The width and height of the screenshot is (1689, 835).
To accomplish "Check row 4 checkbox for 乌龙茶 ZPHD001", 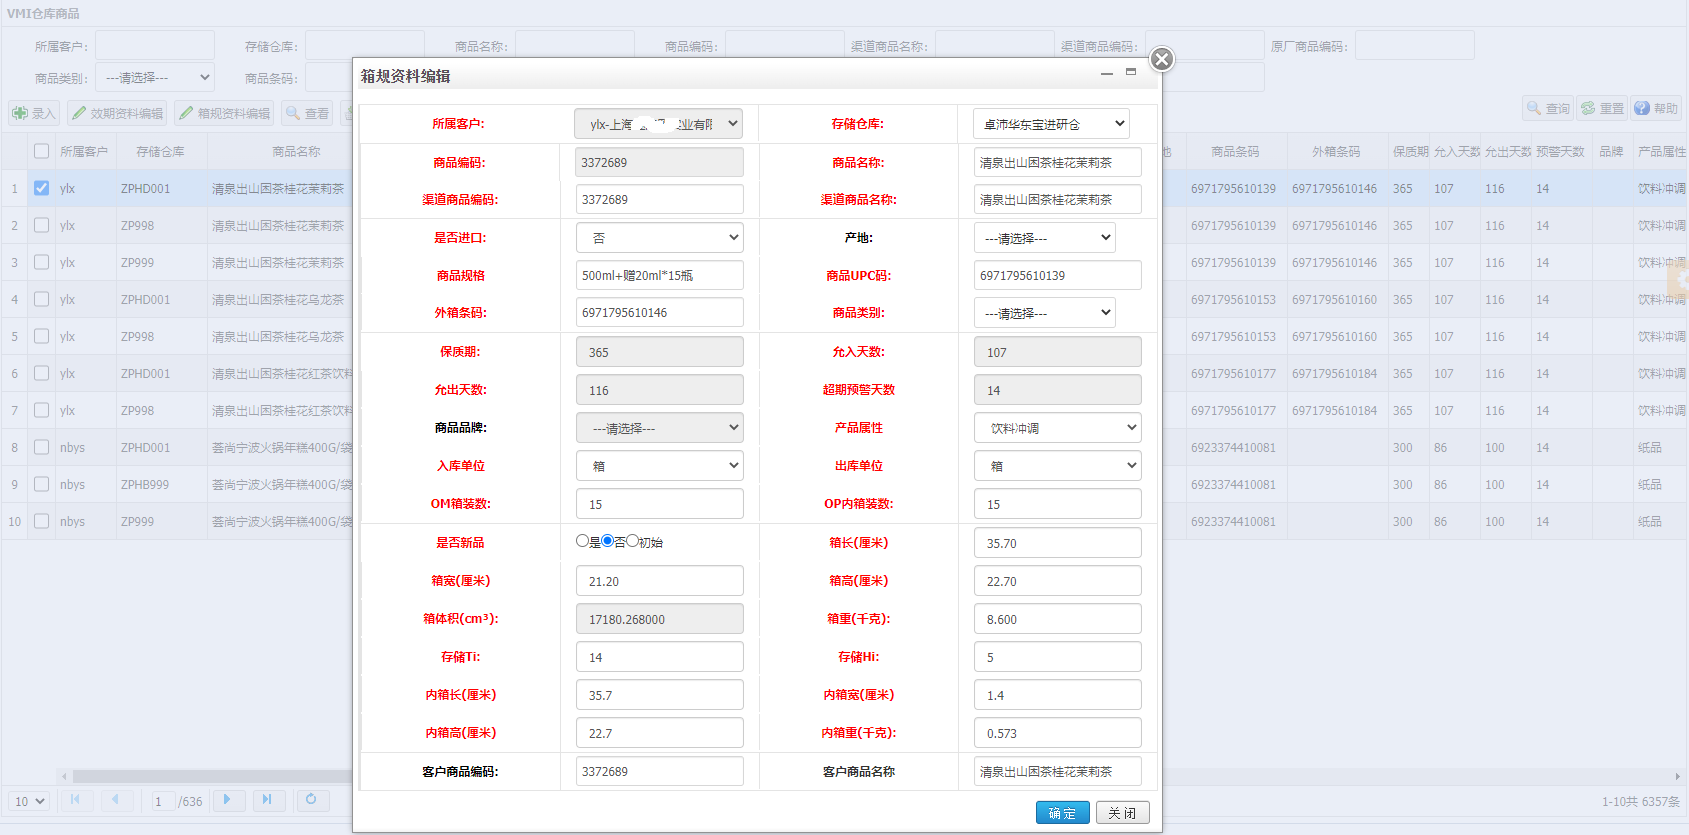I will point(41,299).
